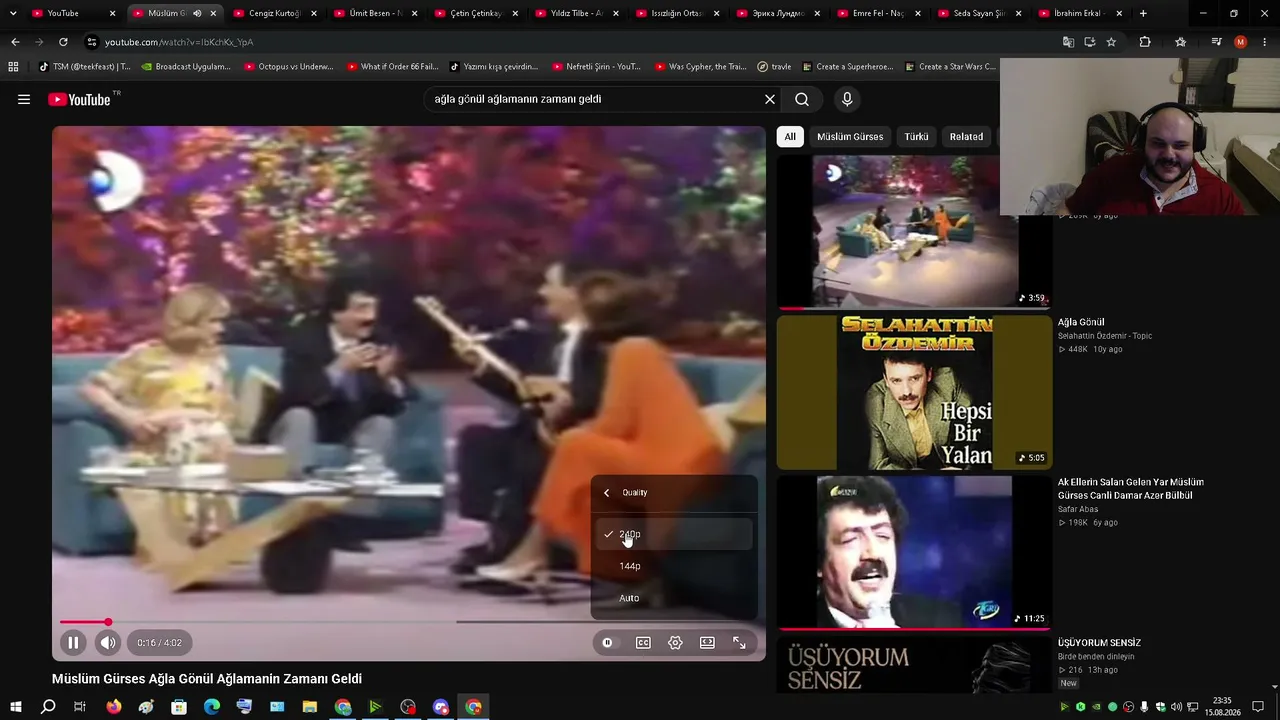Enter full screen on the video

pos(739,643)
